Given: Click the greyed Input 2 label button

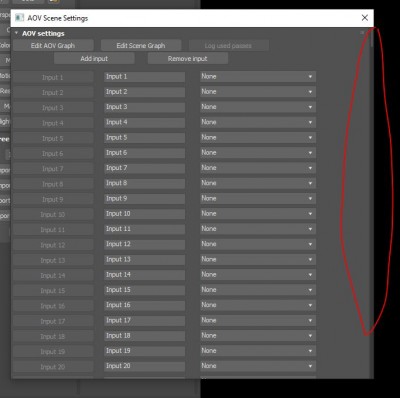Looking at the screenshot, I should [53, 92].
